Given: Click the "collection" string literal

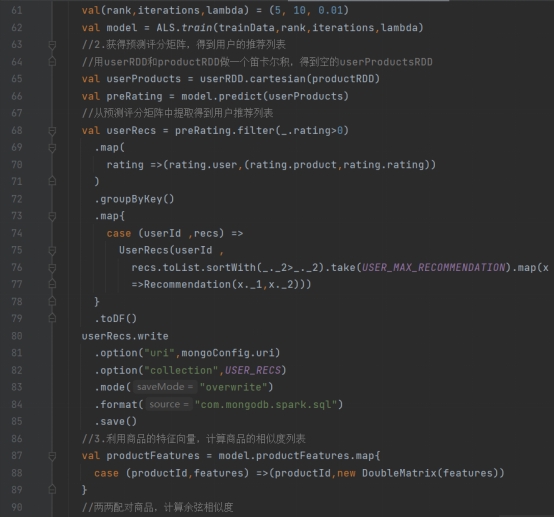Looking at the screenshot, I should point(181,370).
